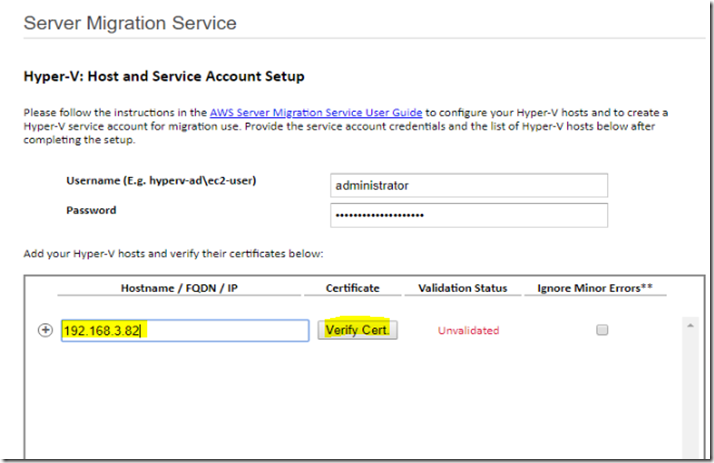Focus the Username input field
Image resolution: width=714 pixels, height=463 pixels.
tap(469, 185)
